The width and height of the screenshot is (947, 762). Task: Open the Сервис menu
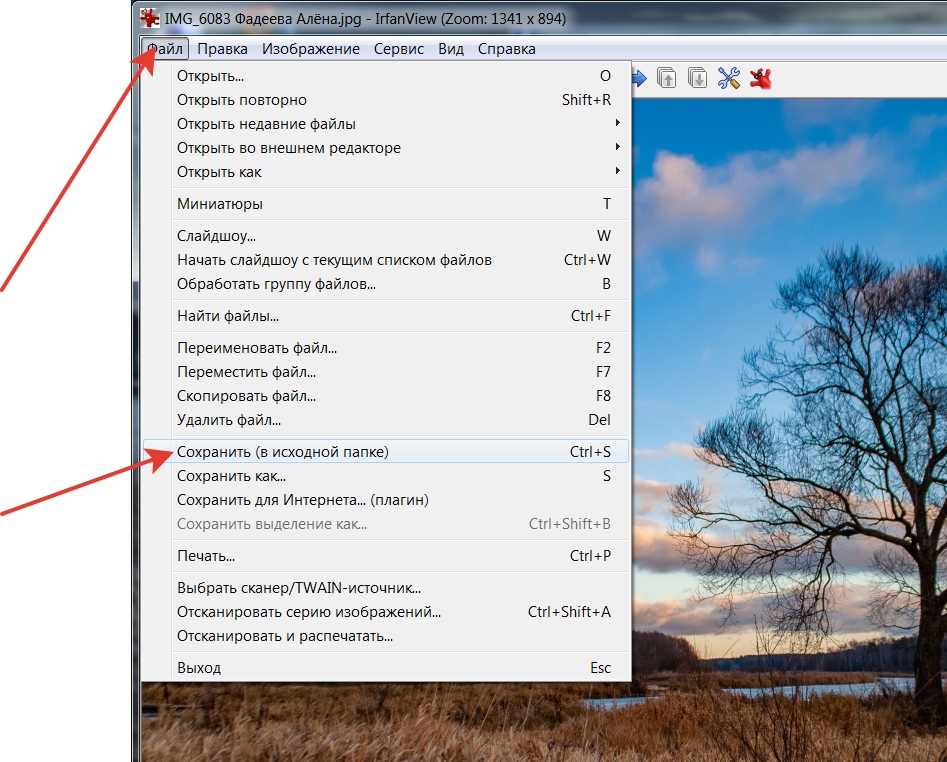click(399, 48)
